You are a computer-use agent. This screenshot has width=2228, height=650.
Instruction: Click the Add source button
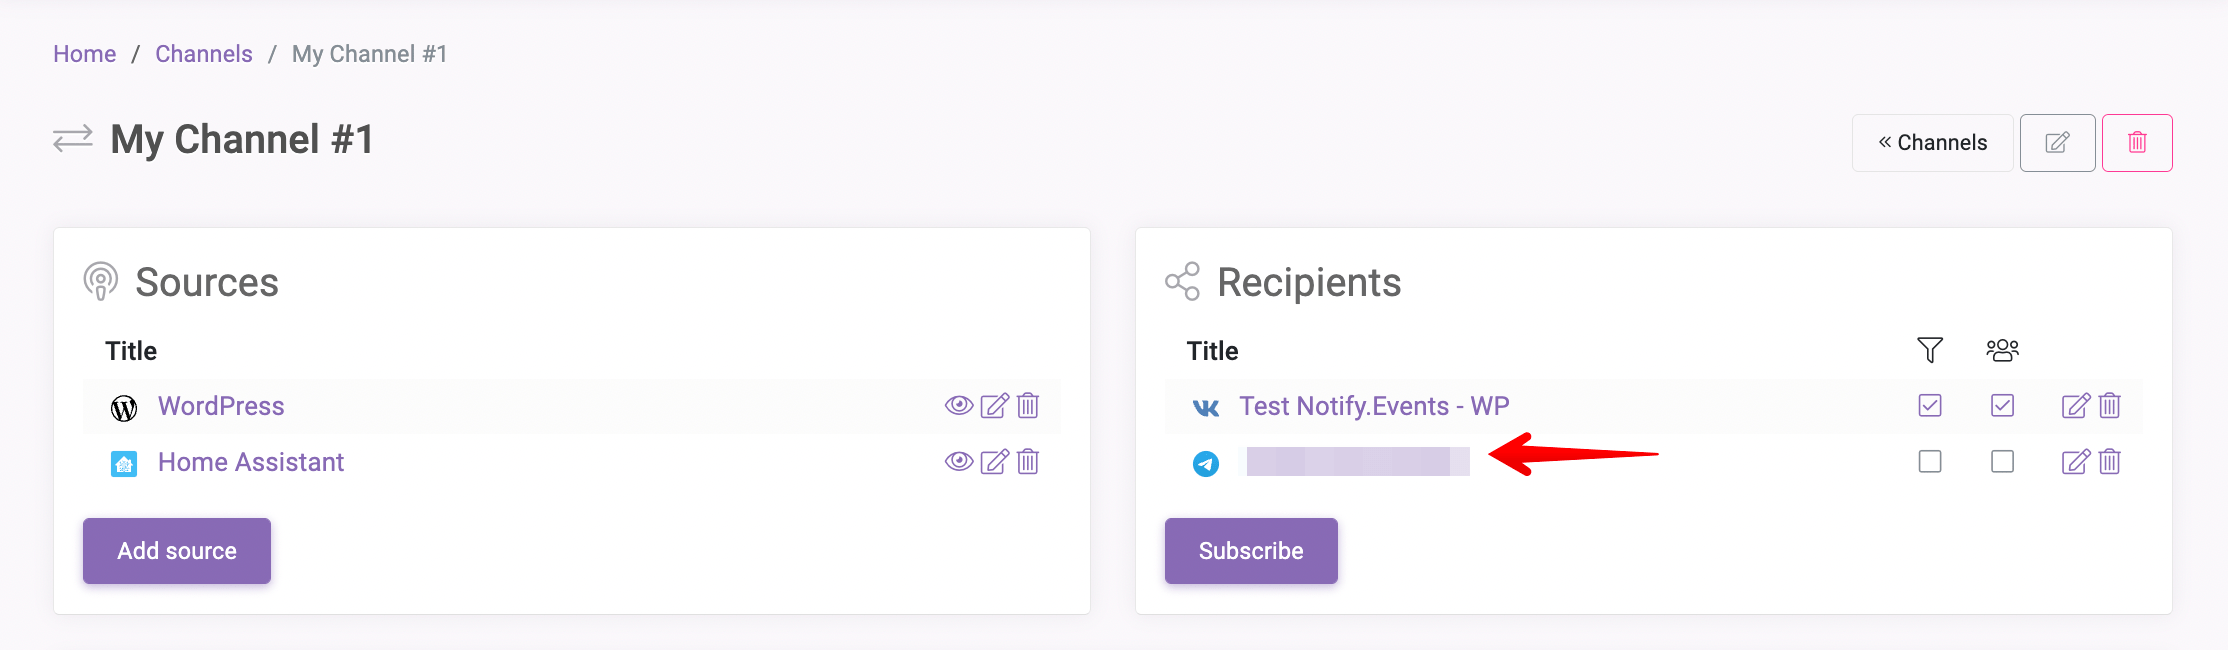pos(176,550)
